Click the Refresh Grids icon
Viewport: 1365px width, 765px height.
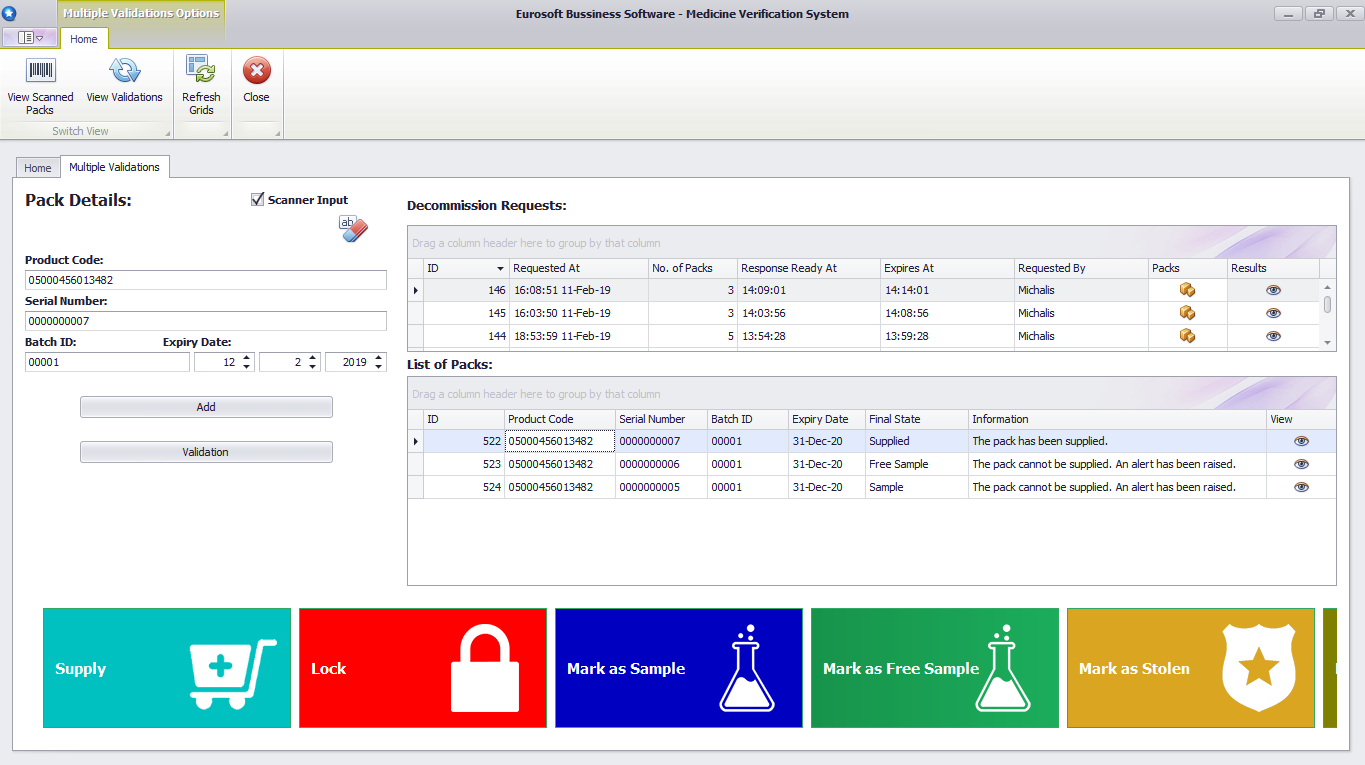point(201,70)
